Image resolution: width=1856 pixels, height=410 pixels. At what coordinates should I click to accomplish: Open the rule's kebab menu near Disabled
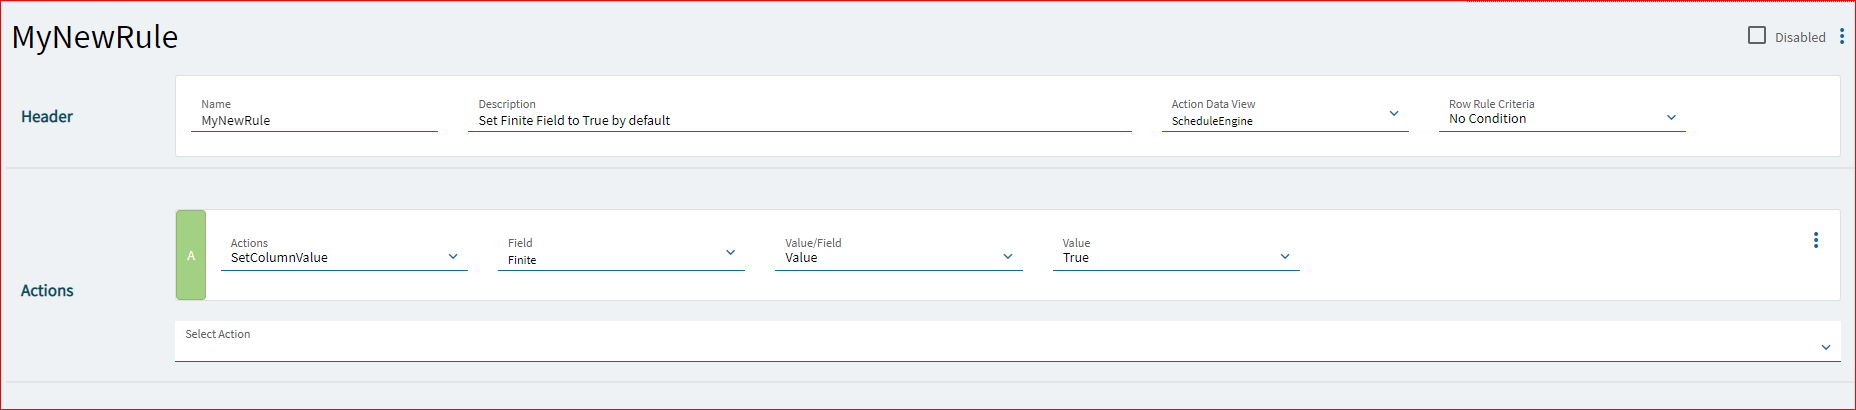coord(1842,36)
